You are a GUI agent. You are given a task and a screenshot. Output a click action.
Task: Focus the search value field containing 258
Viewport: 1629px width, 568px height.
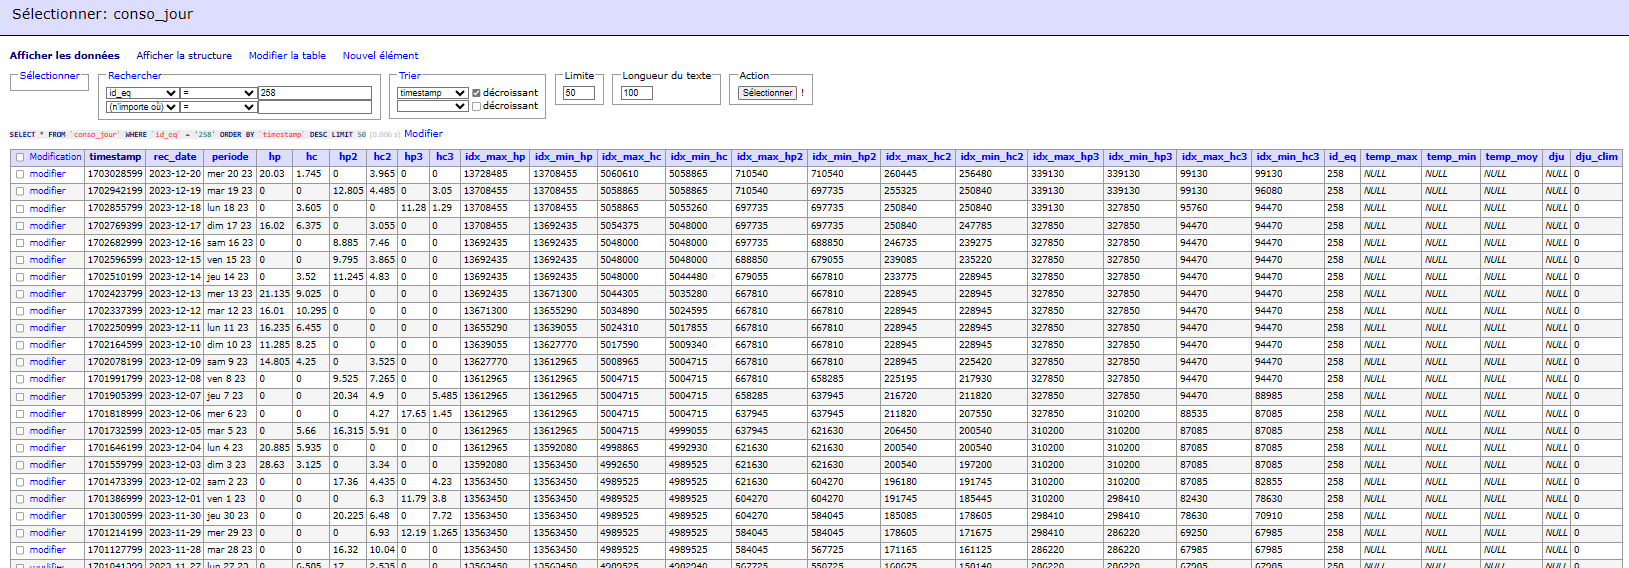(315, 93)
